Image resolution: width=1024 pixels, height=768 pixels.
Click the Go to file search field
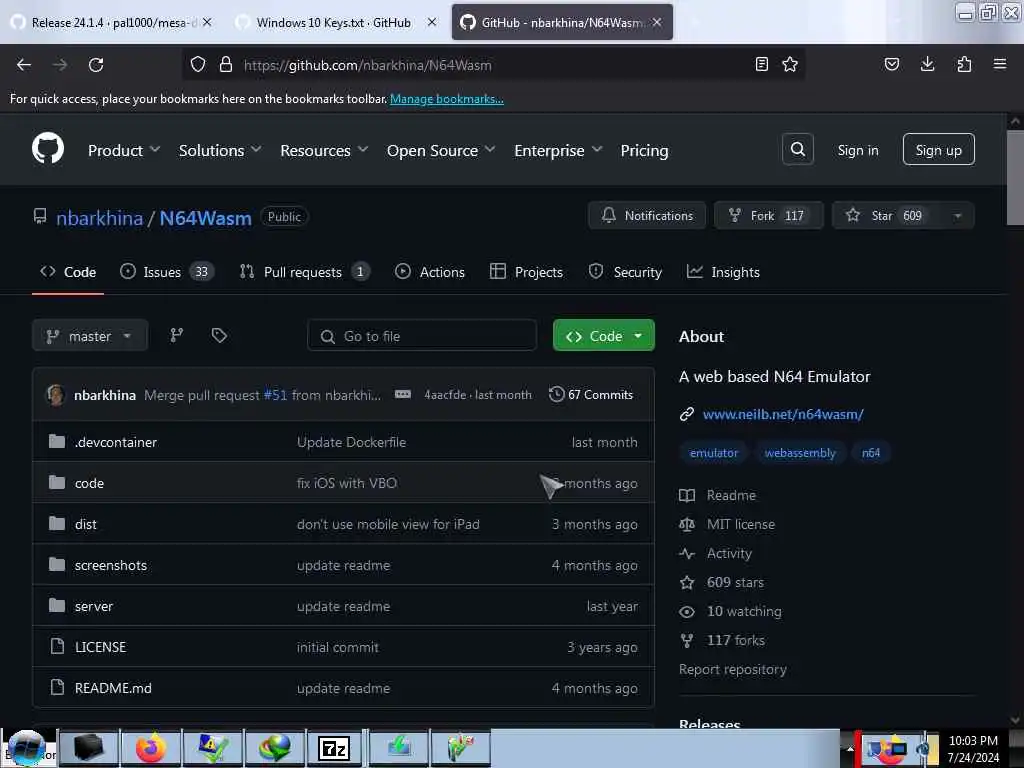pos(422,336)
